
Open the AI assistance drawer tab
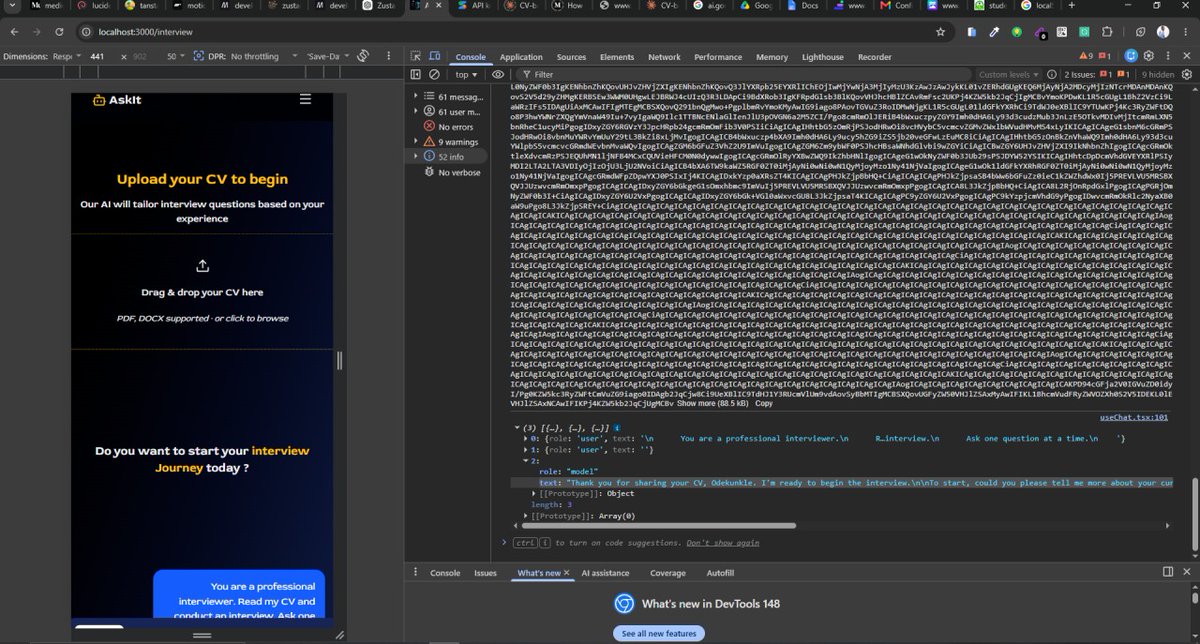[x=605, y=573]
